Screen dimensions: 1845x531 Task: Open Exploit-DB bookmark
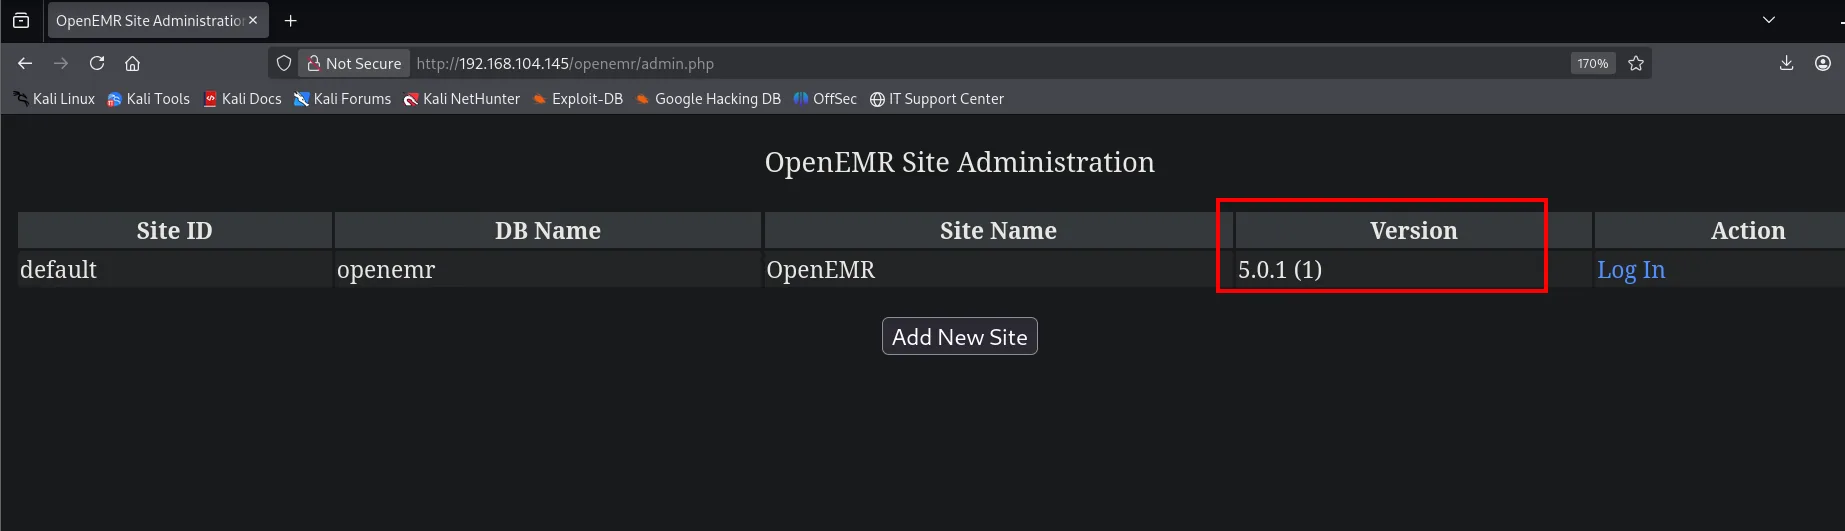pyautogui.click(x=577, y=99)
